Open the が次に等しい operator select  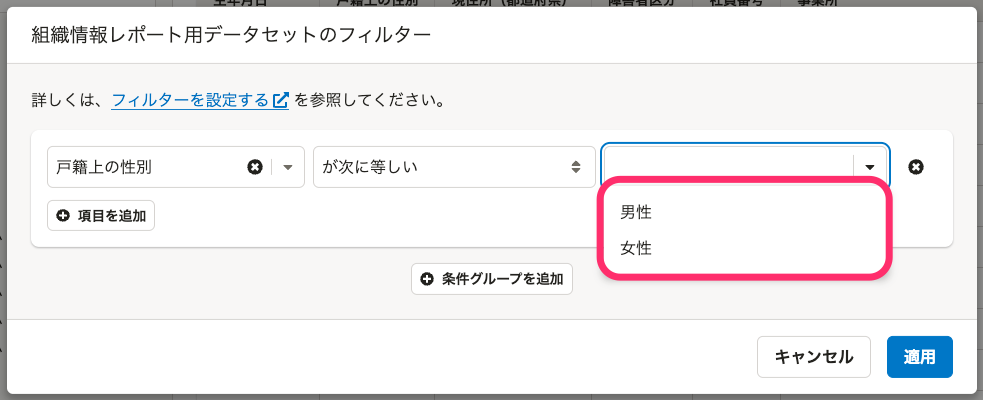click(454, 167)
